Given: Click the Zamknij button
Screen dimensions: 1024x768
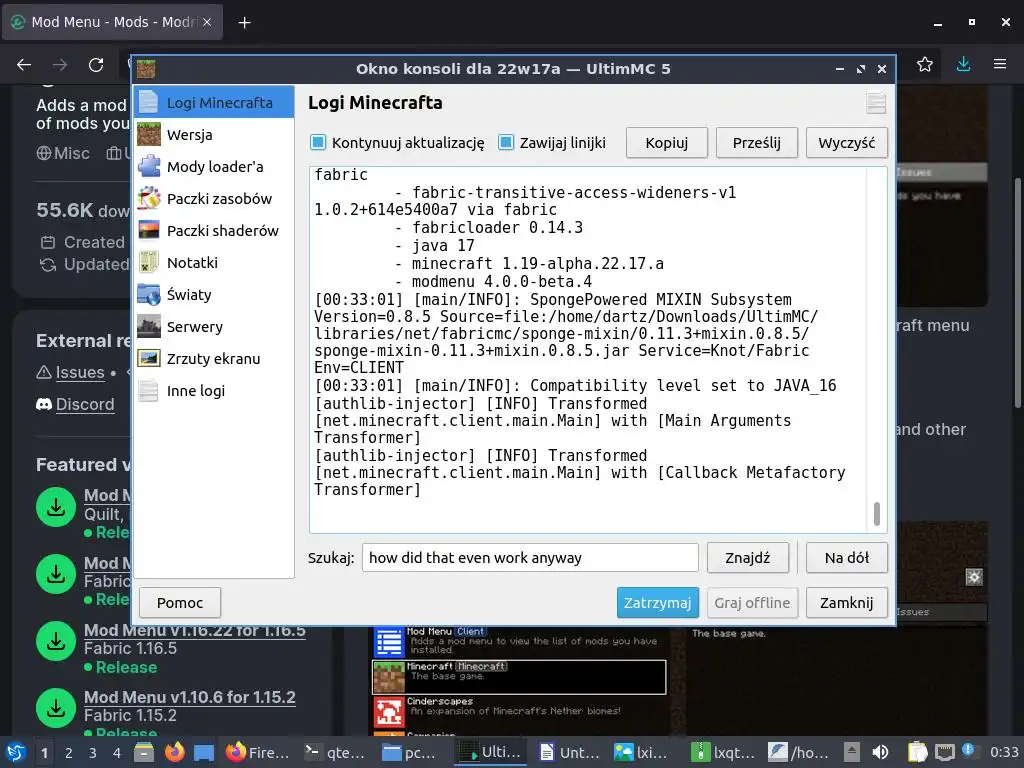Looking at the screenshot, I should pyautogui.click(x=846, y=603).
